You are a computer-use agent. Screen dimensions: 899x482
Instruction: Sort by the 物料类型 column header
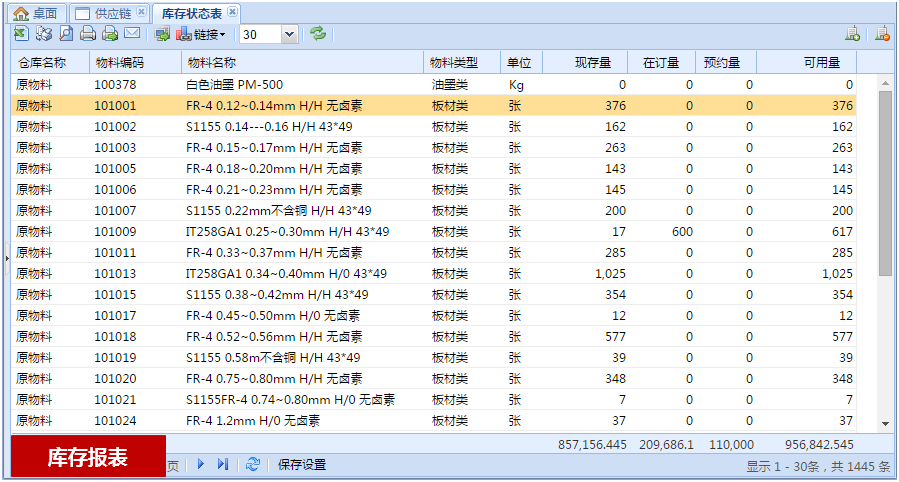pyautogui.click(x=462, y=62)
